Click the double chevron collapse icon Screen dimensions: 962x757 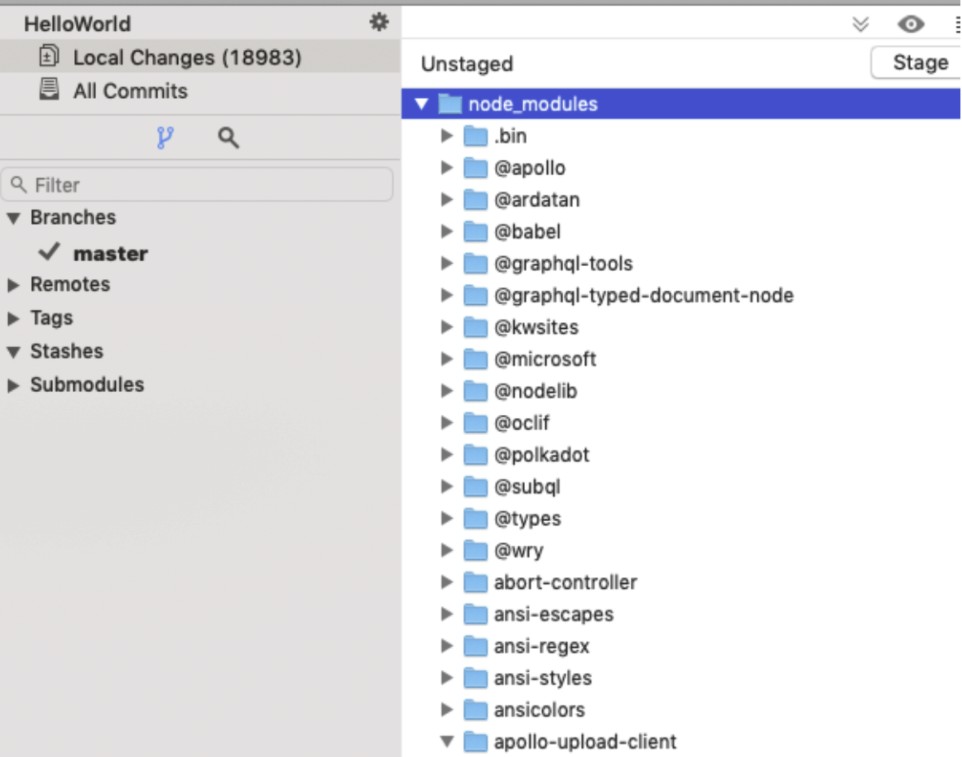[x=860, y=24]
